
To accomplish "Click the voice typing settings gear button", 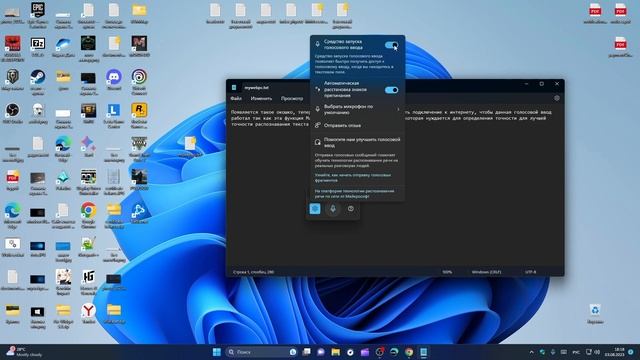I will tap(315, 209).
